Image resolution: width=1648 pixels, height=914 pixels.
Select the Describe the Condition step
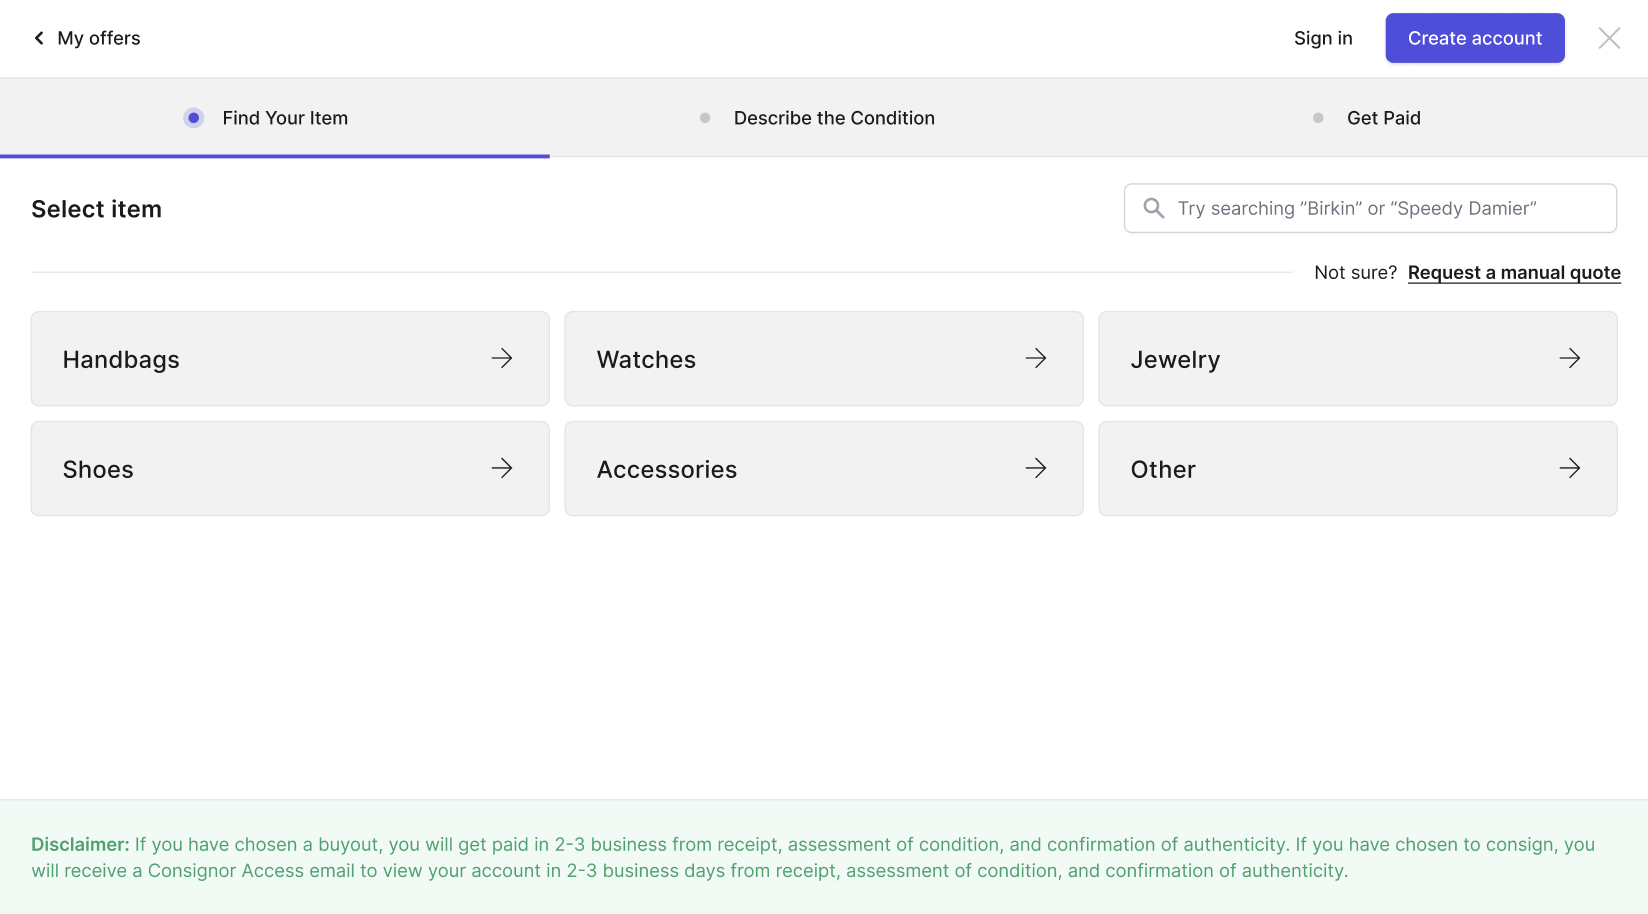[x=834, y=118]
